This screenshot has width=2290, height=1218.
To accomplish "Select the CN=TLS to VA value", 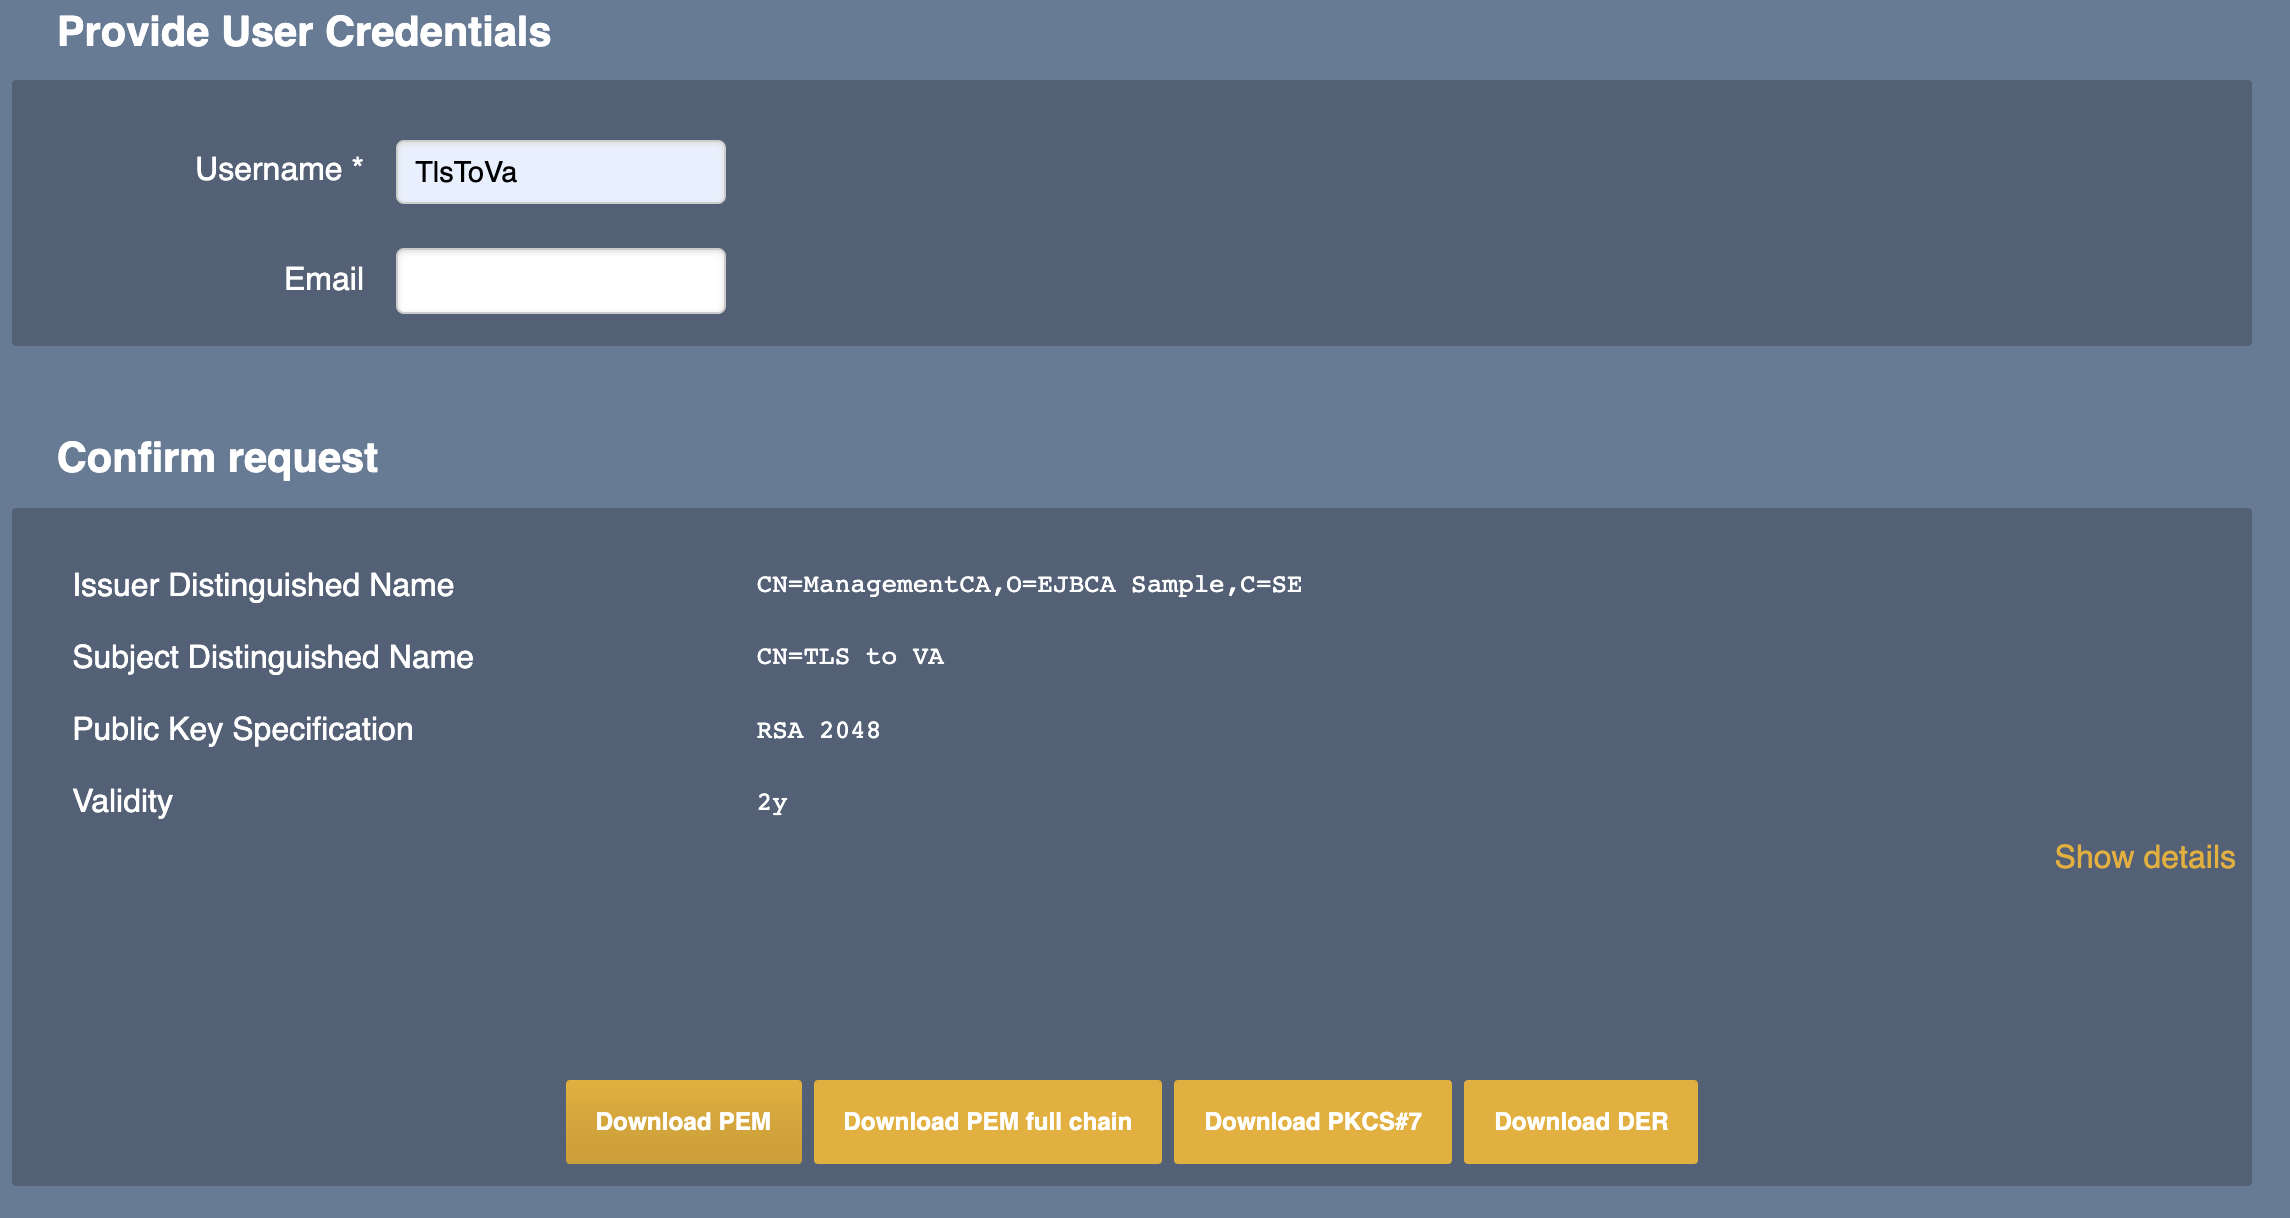I will coord(849,657).
